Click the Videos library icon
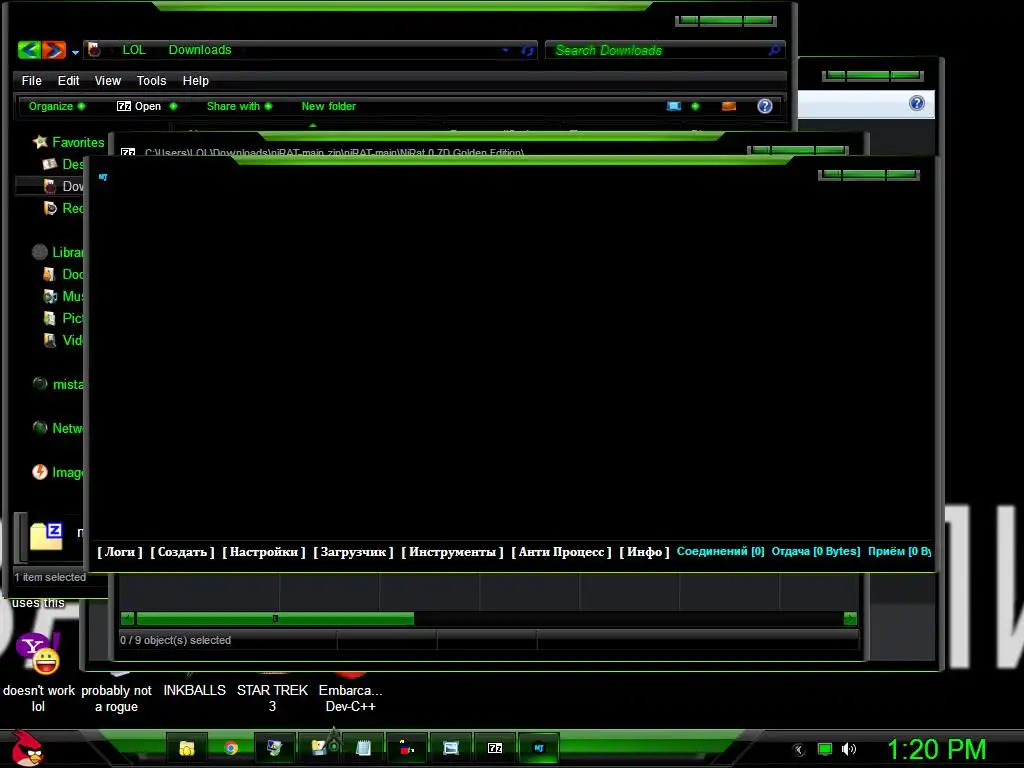The image size is (1024, 768). coord(50,340)
